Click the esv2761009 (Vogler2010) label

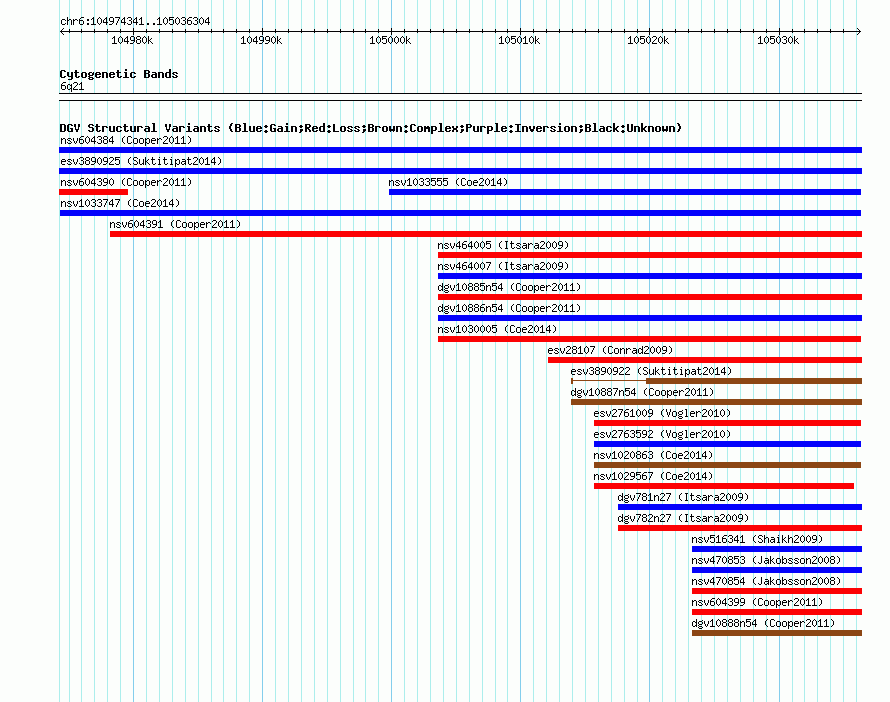(662, 413)
